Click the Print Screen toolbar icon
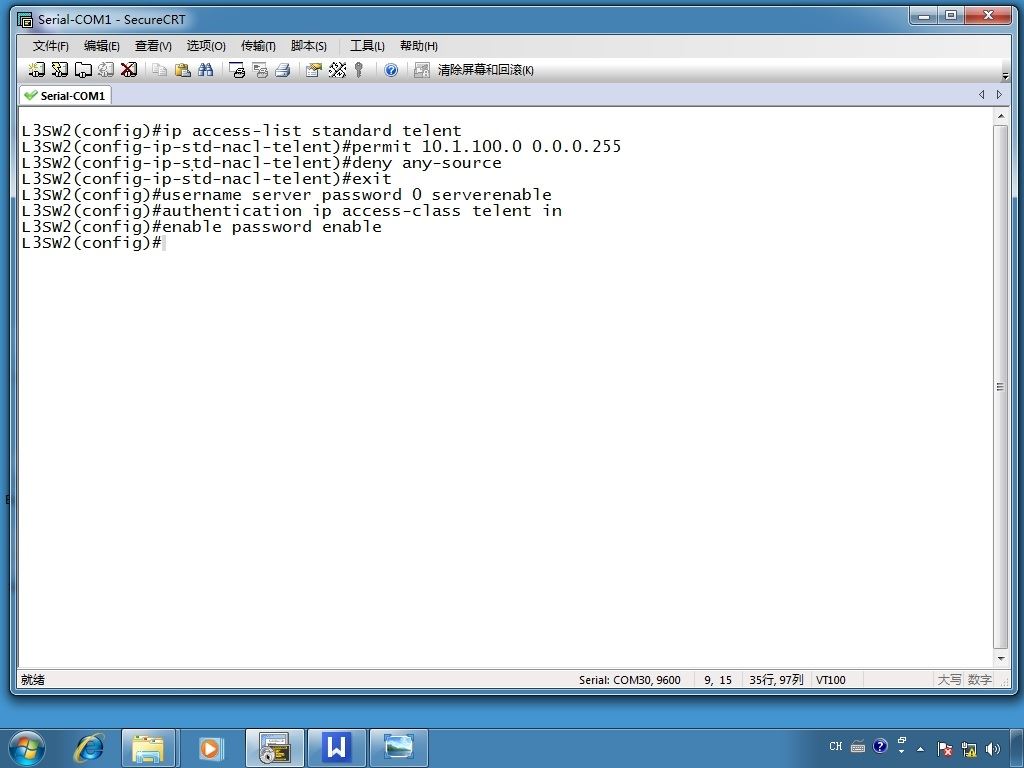Screen dimensions: 1024x768 click(x=236, y=70)
